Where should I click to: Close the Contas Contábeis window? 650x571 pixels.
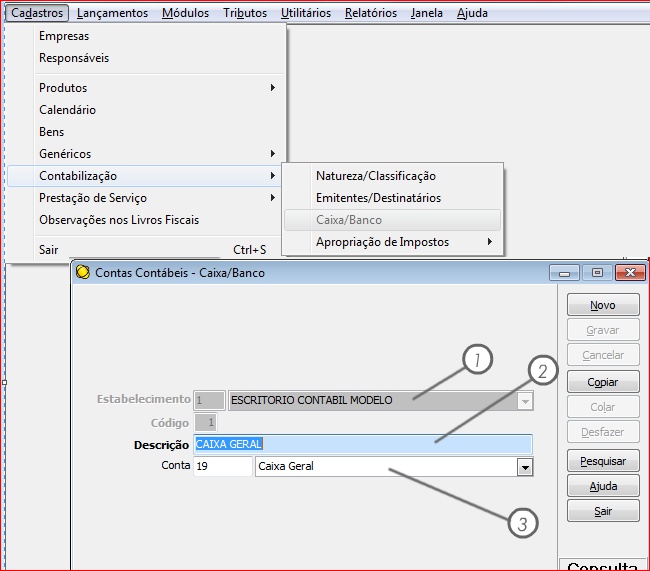point(631,273)
